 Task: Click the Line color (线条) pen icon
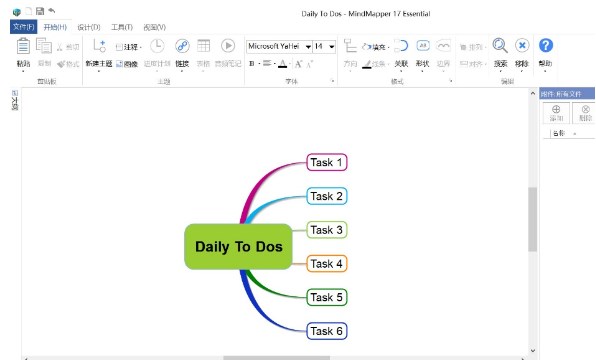[x=366, y=64]
